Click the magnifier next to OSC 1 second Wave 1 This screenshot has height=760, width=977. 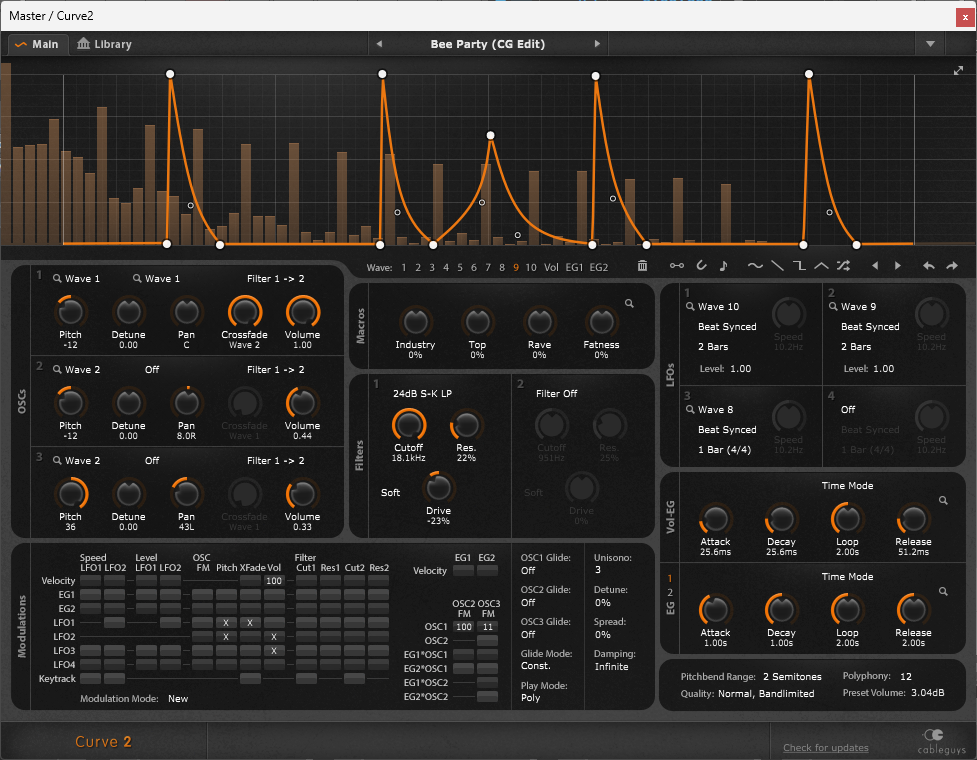(x=137, y=278)
